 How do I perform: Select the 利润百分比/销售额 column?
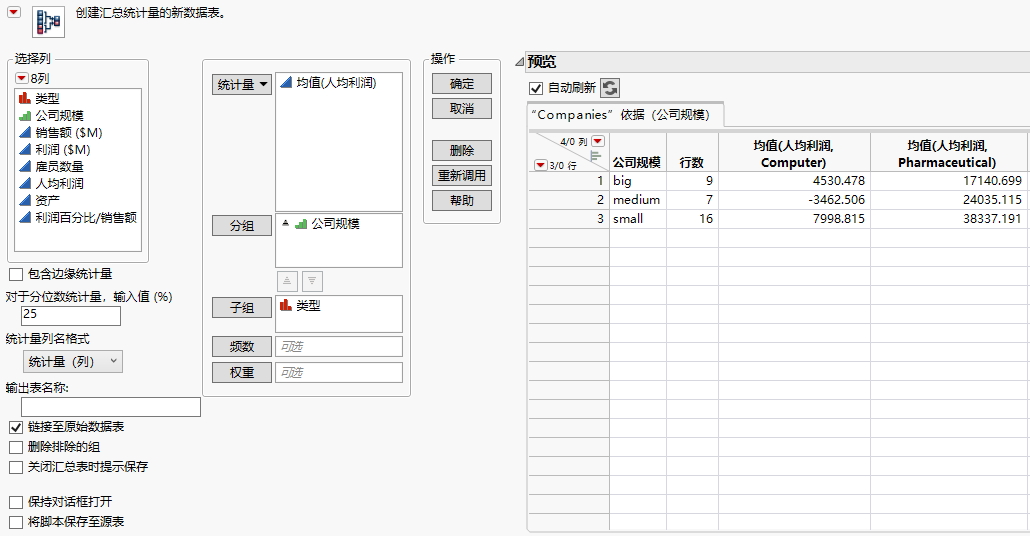85,217
